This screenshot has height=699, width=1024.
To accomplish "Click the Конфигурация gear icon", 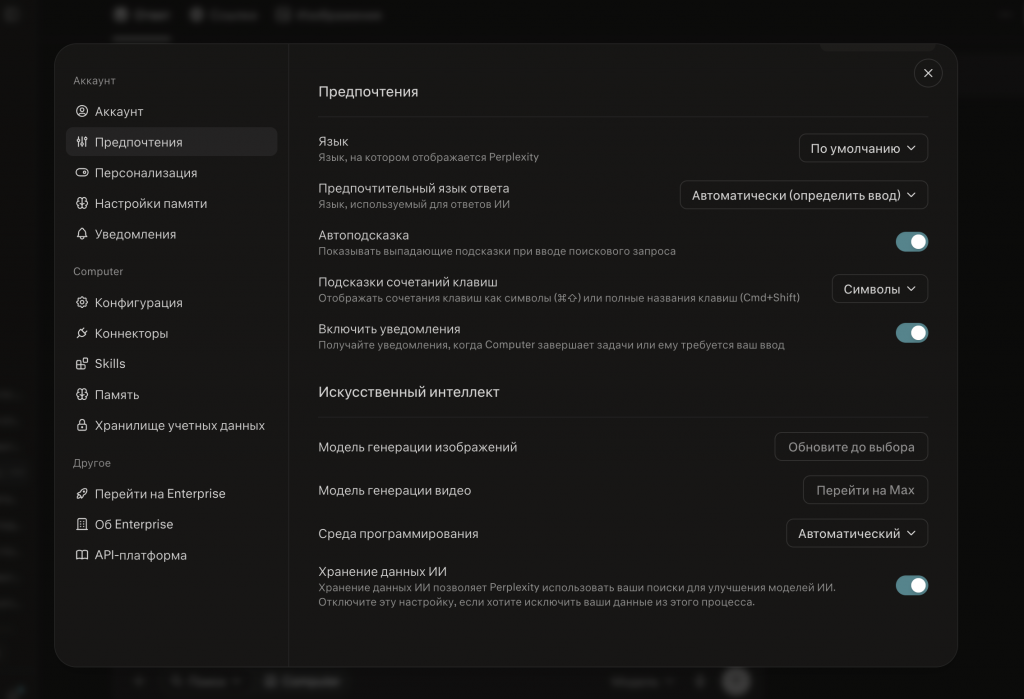I will tap(82, 302).
